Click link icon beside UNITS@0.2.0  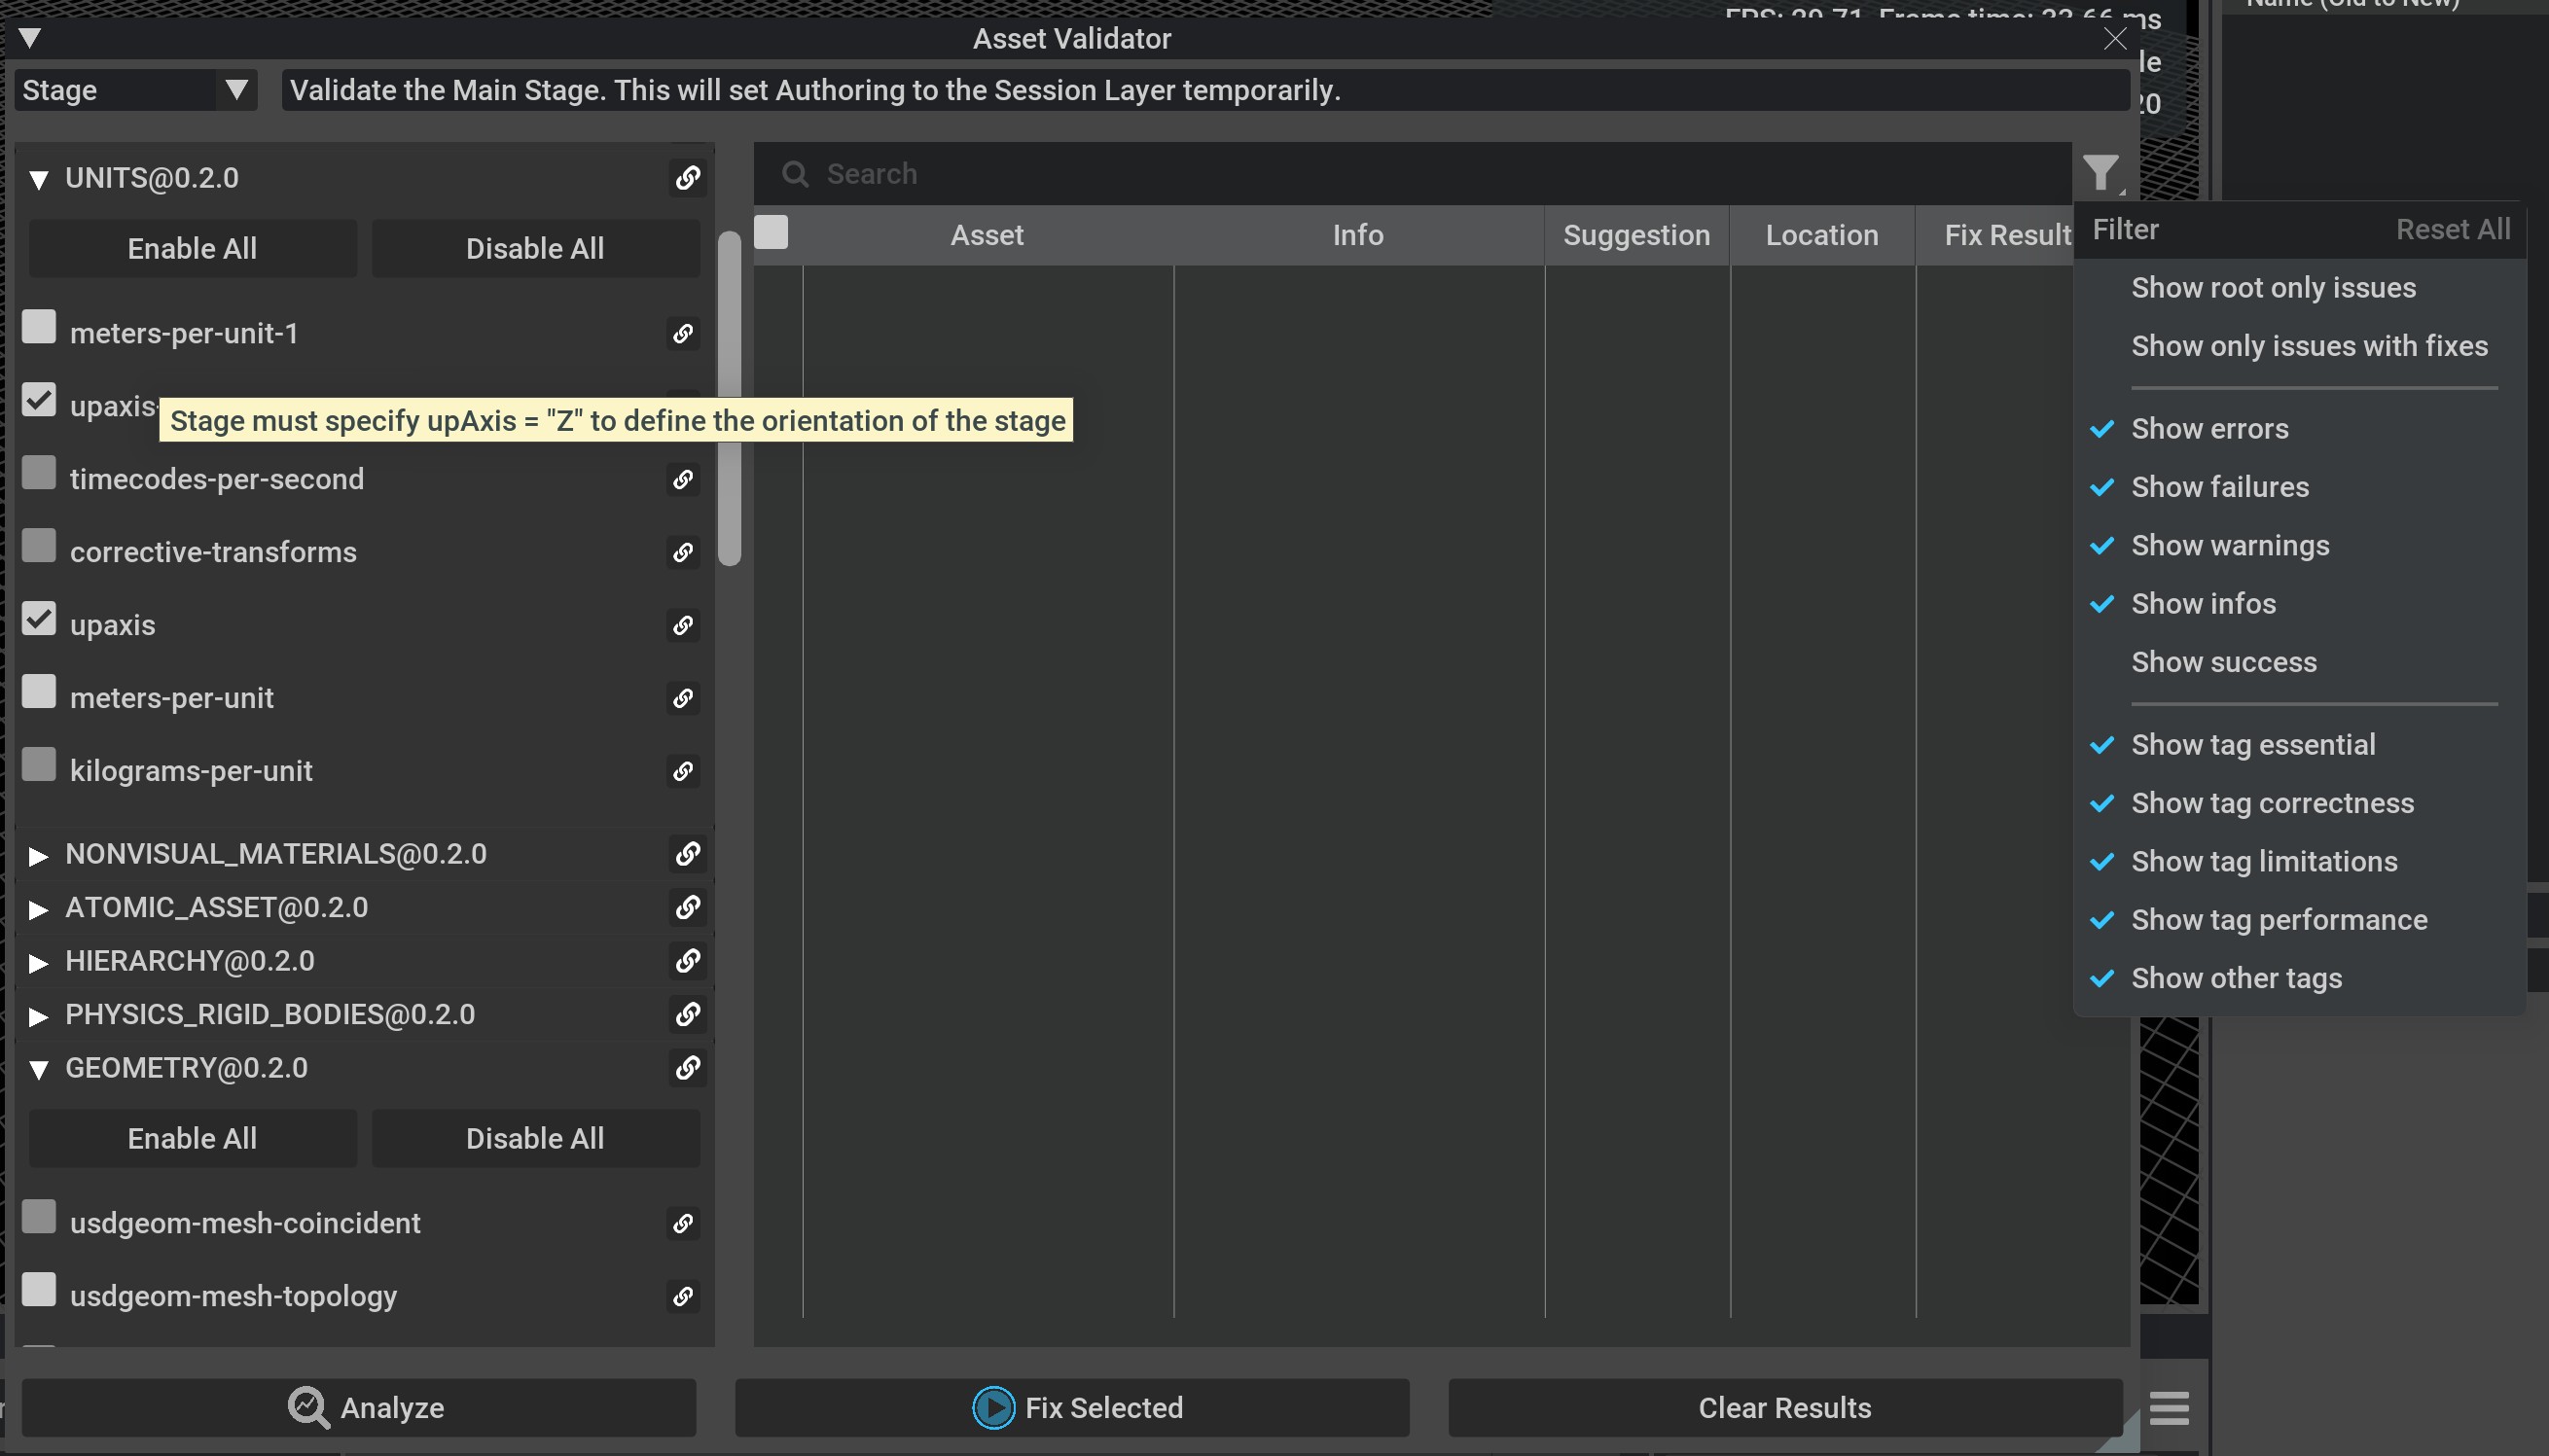pyautogui.click(x=687, y=178)
